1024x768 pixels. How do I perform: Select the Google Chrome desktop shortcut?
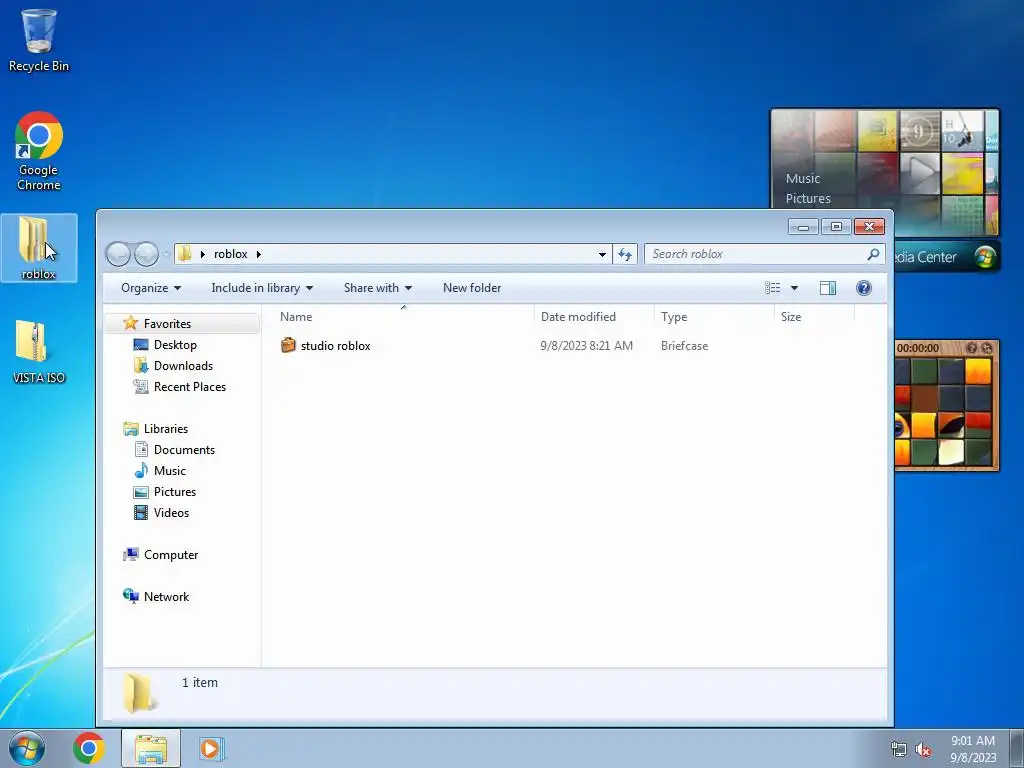point(39,152)
